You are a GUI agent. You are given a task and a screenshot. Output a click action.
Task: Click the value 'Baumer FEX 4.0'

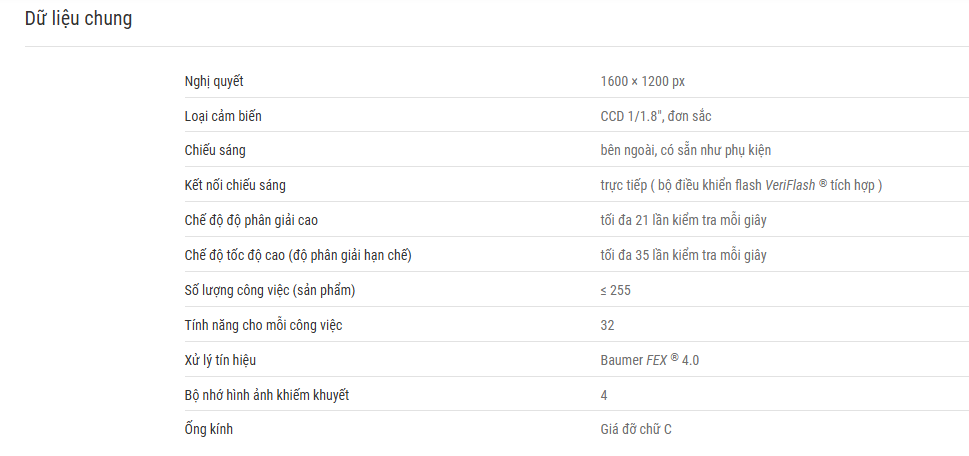650,360
